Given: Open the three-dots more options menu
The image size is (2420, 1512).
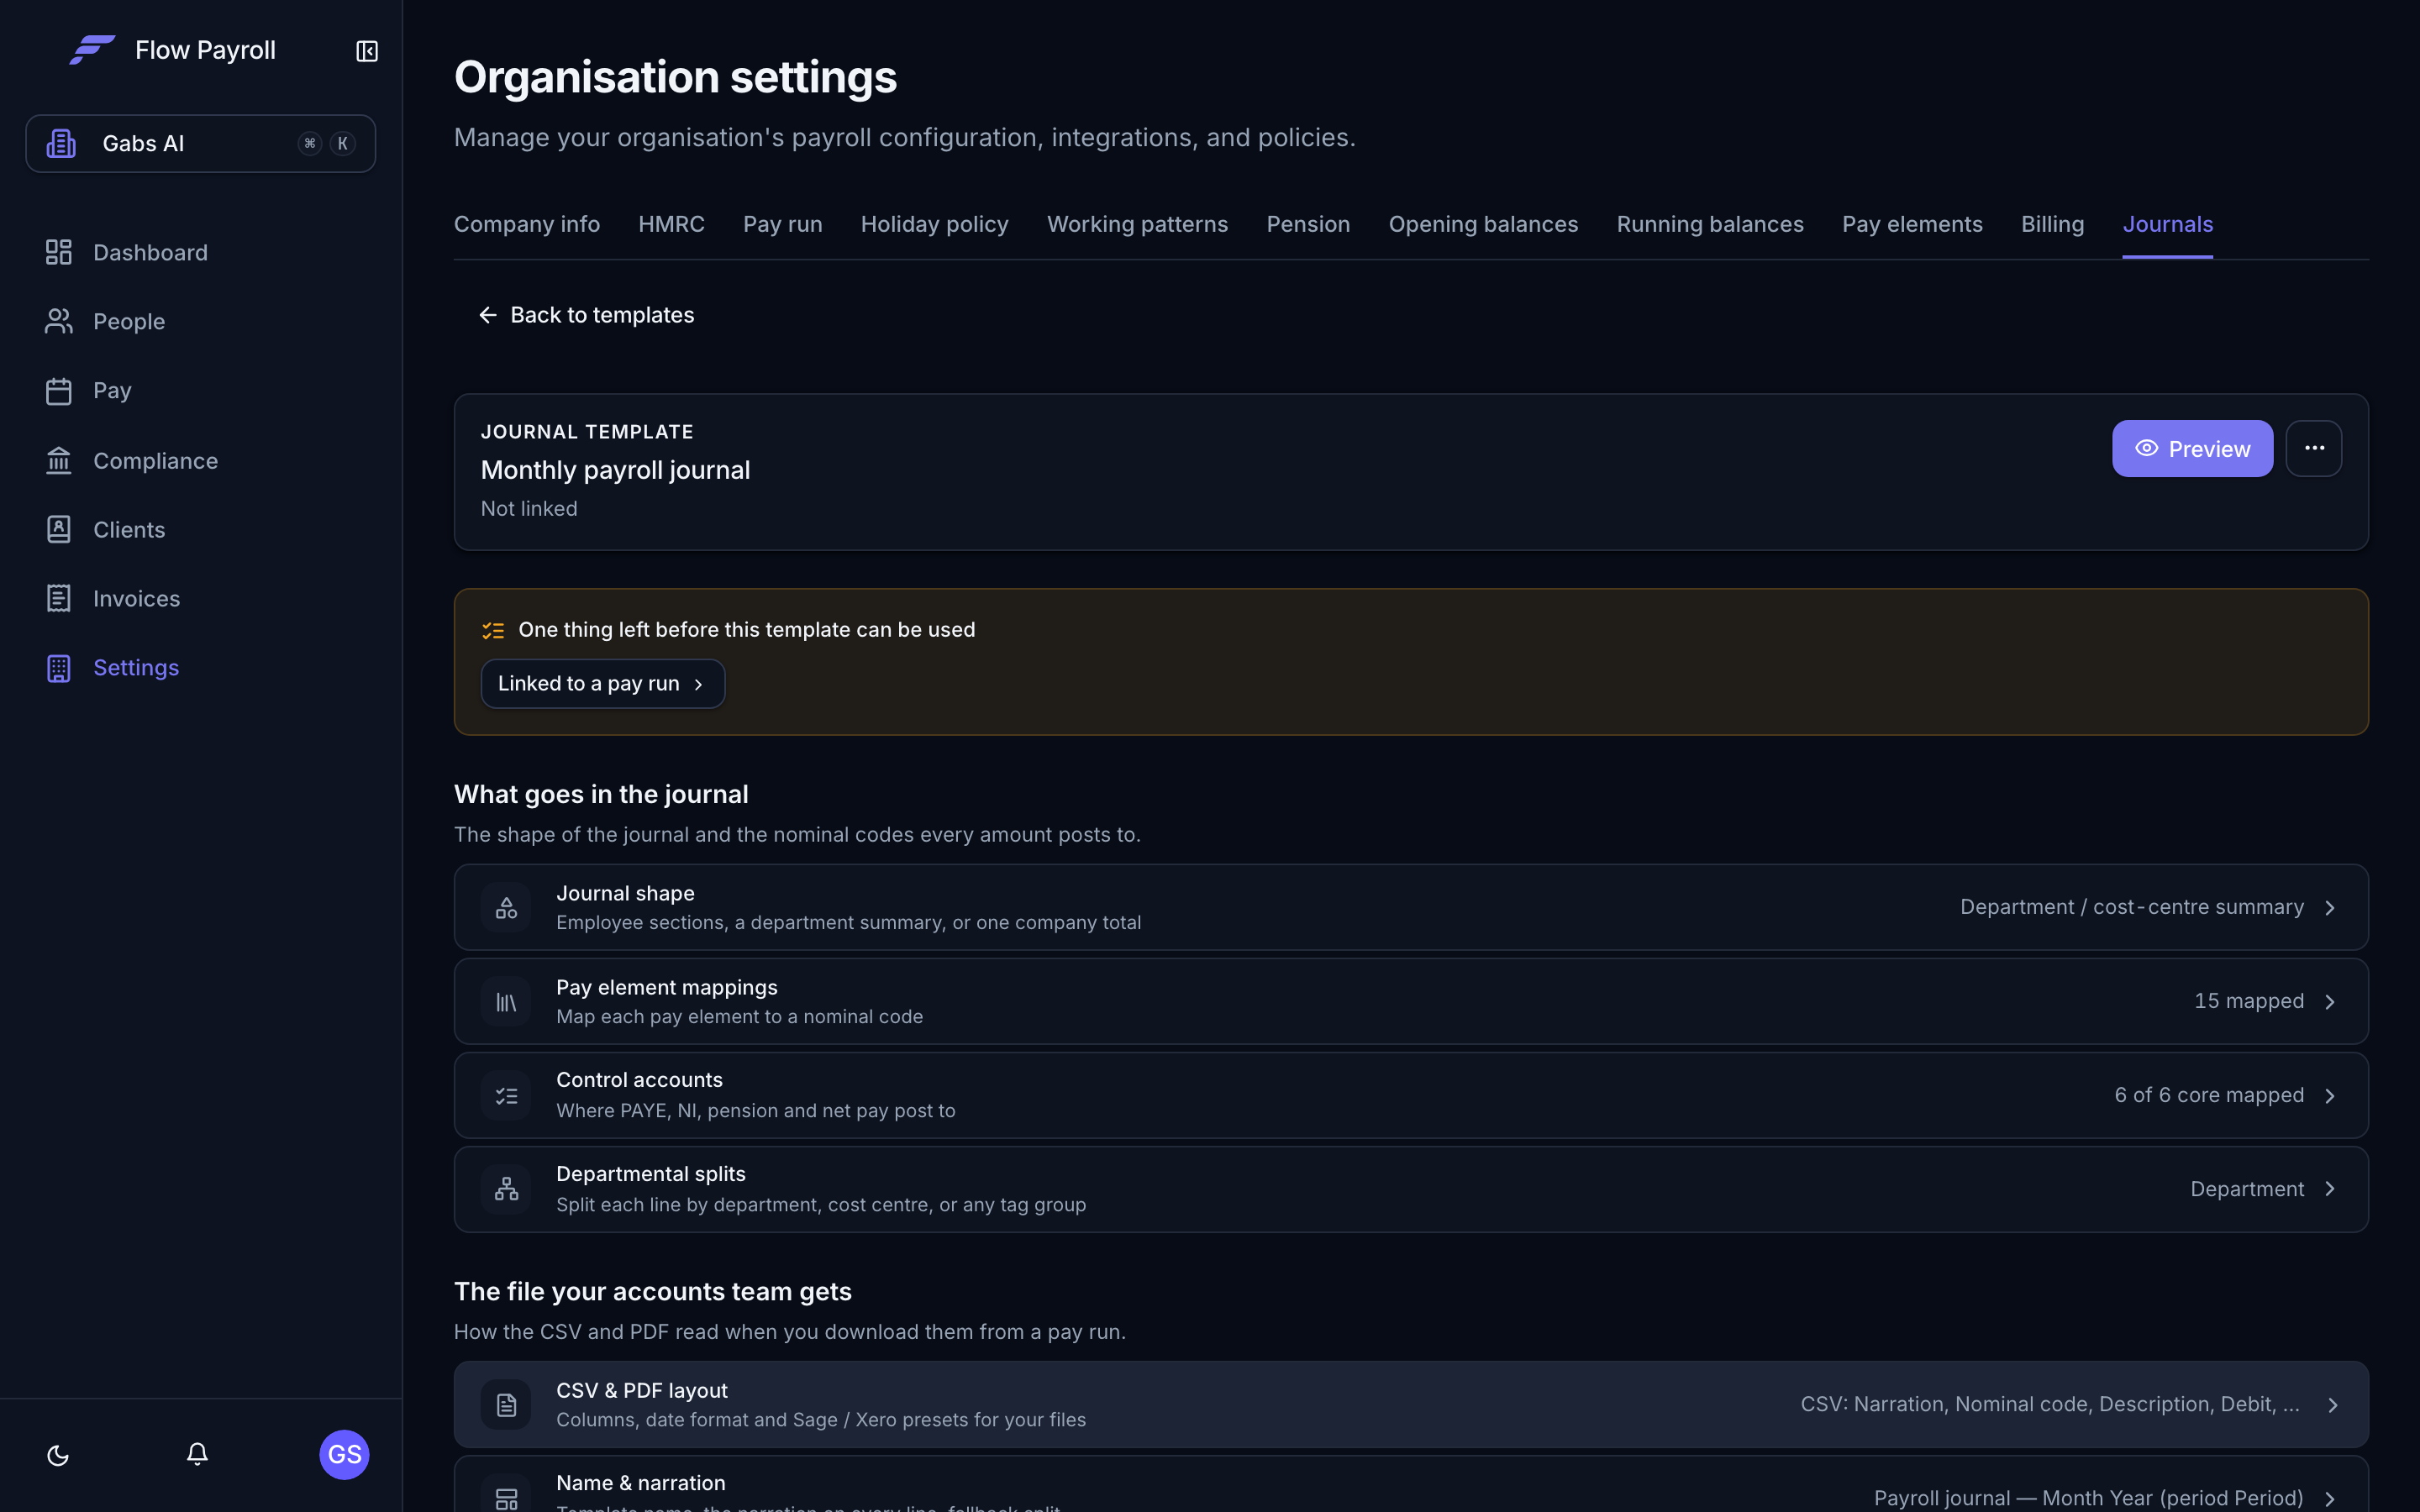Looking at the screenshot, I should tap(2314, 448).
